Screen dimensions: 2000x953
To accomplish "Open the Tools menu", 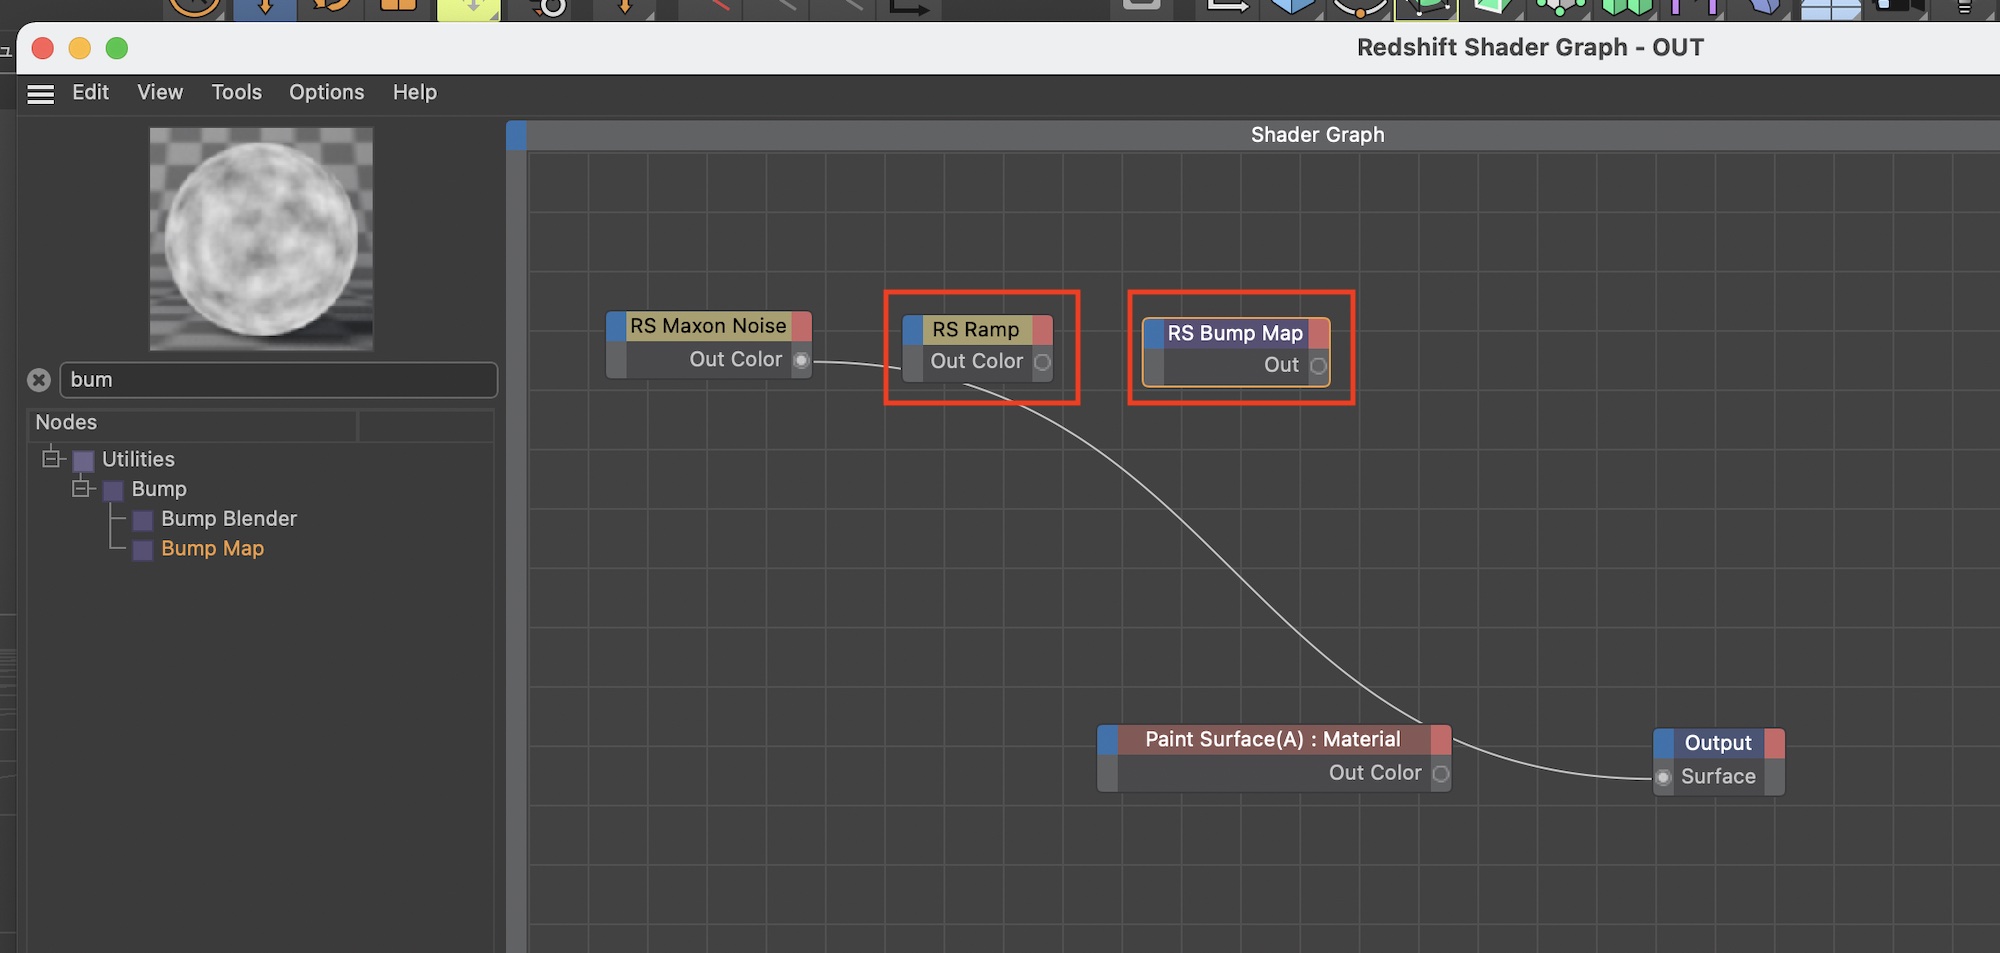I will 236,92.
